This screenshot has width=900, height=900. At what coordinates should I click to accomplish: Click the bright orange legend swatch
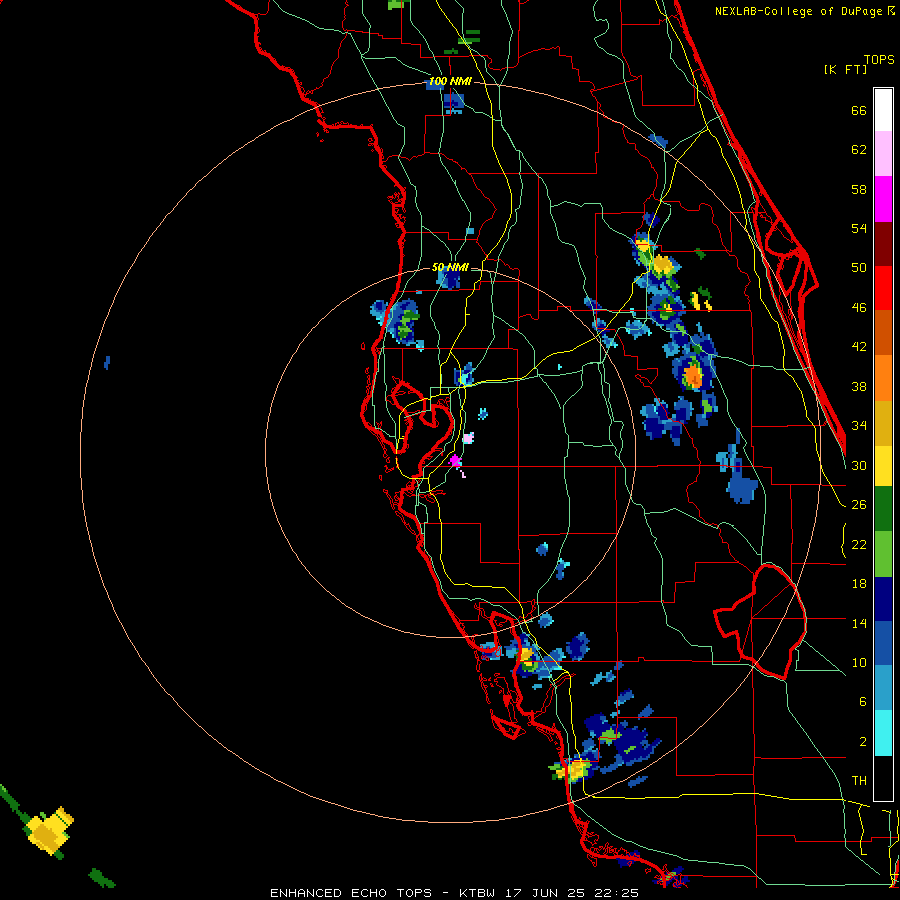pyautogui.click(x=883, y=377)
